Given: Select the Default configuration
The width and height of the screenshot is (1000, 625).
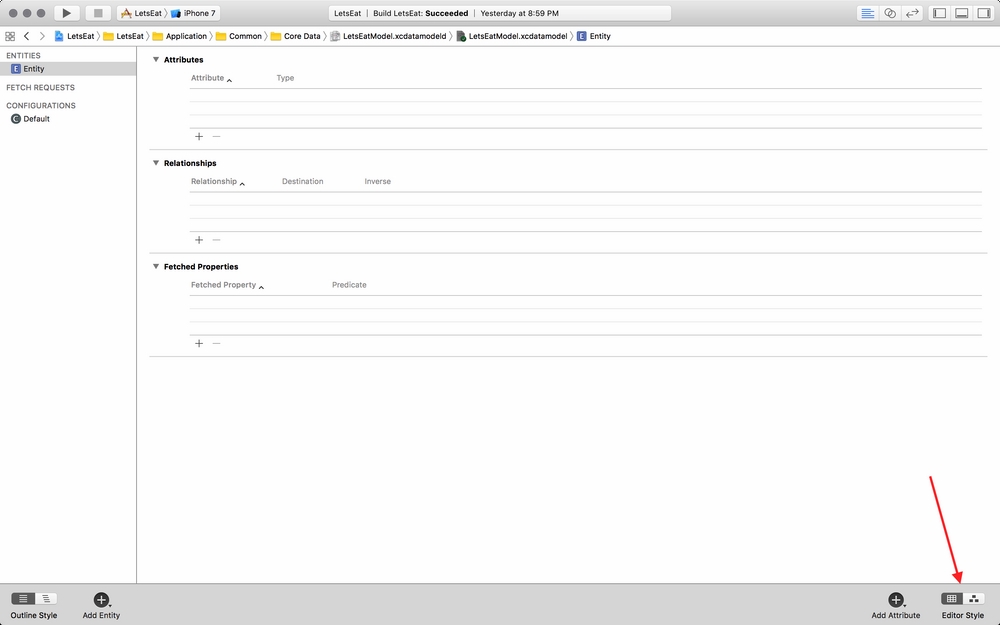Looking at the screenshot, I should pyautogui.click(x=36, y=119).
